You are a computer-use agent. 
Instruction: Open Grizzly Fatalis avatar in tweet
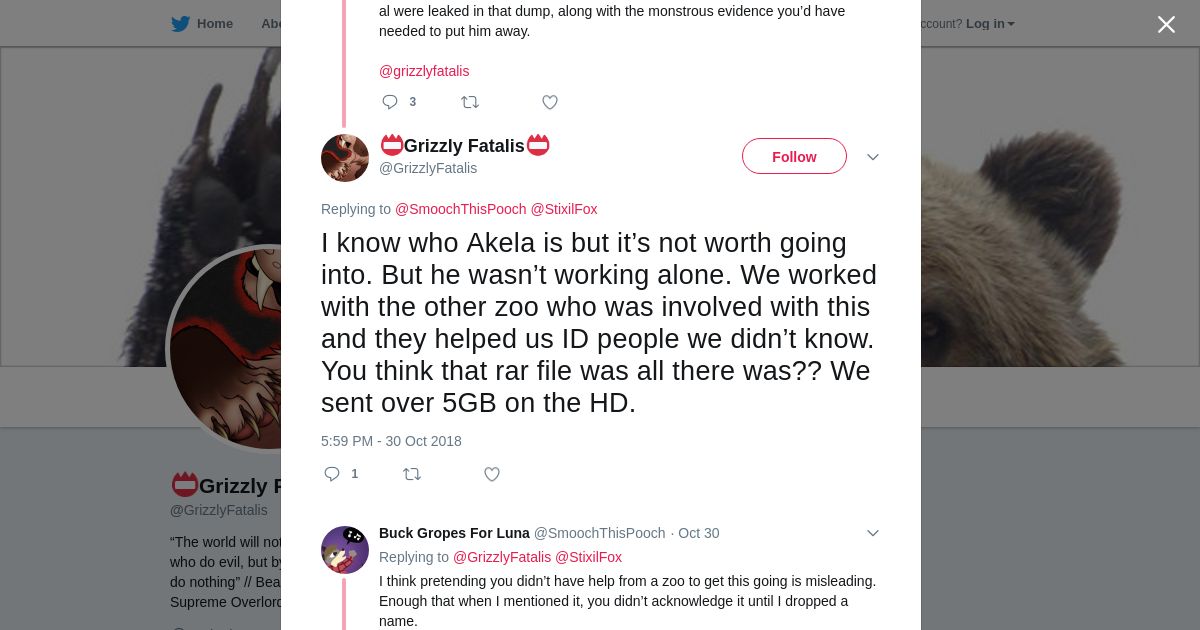pos(345,158)
